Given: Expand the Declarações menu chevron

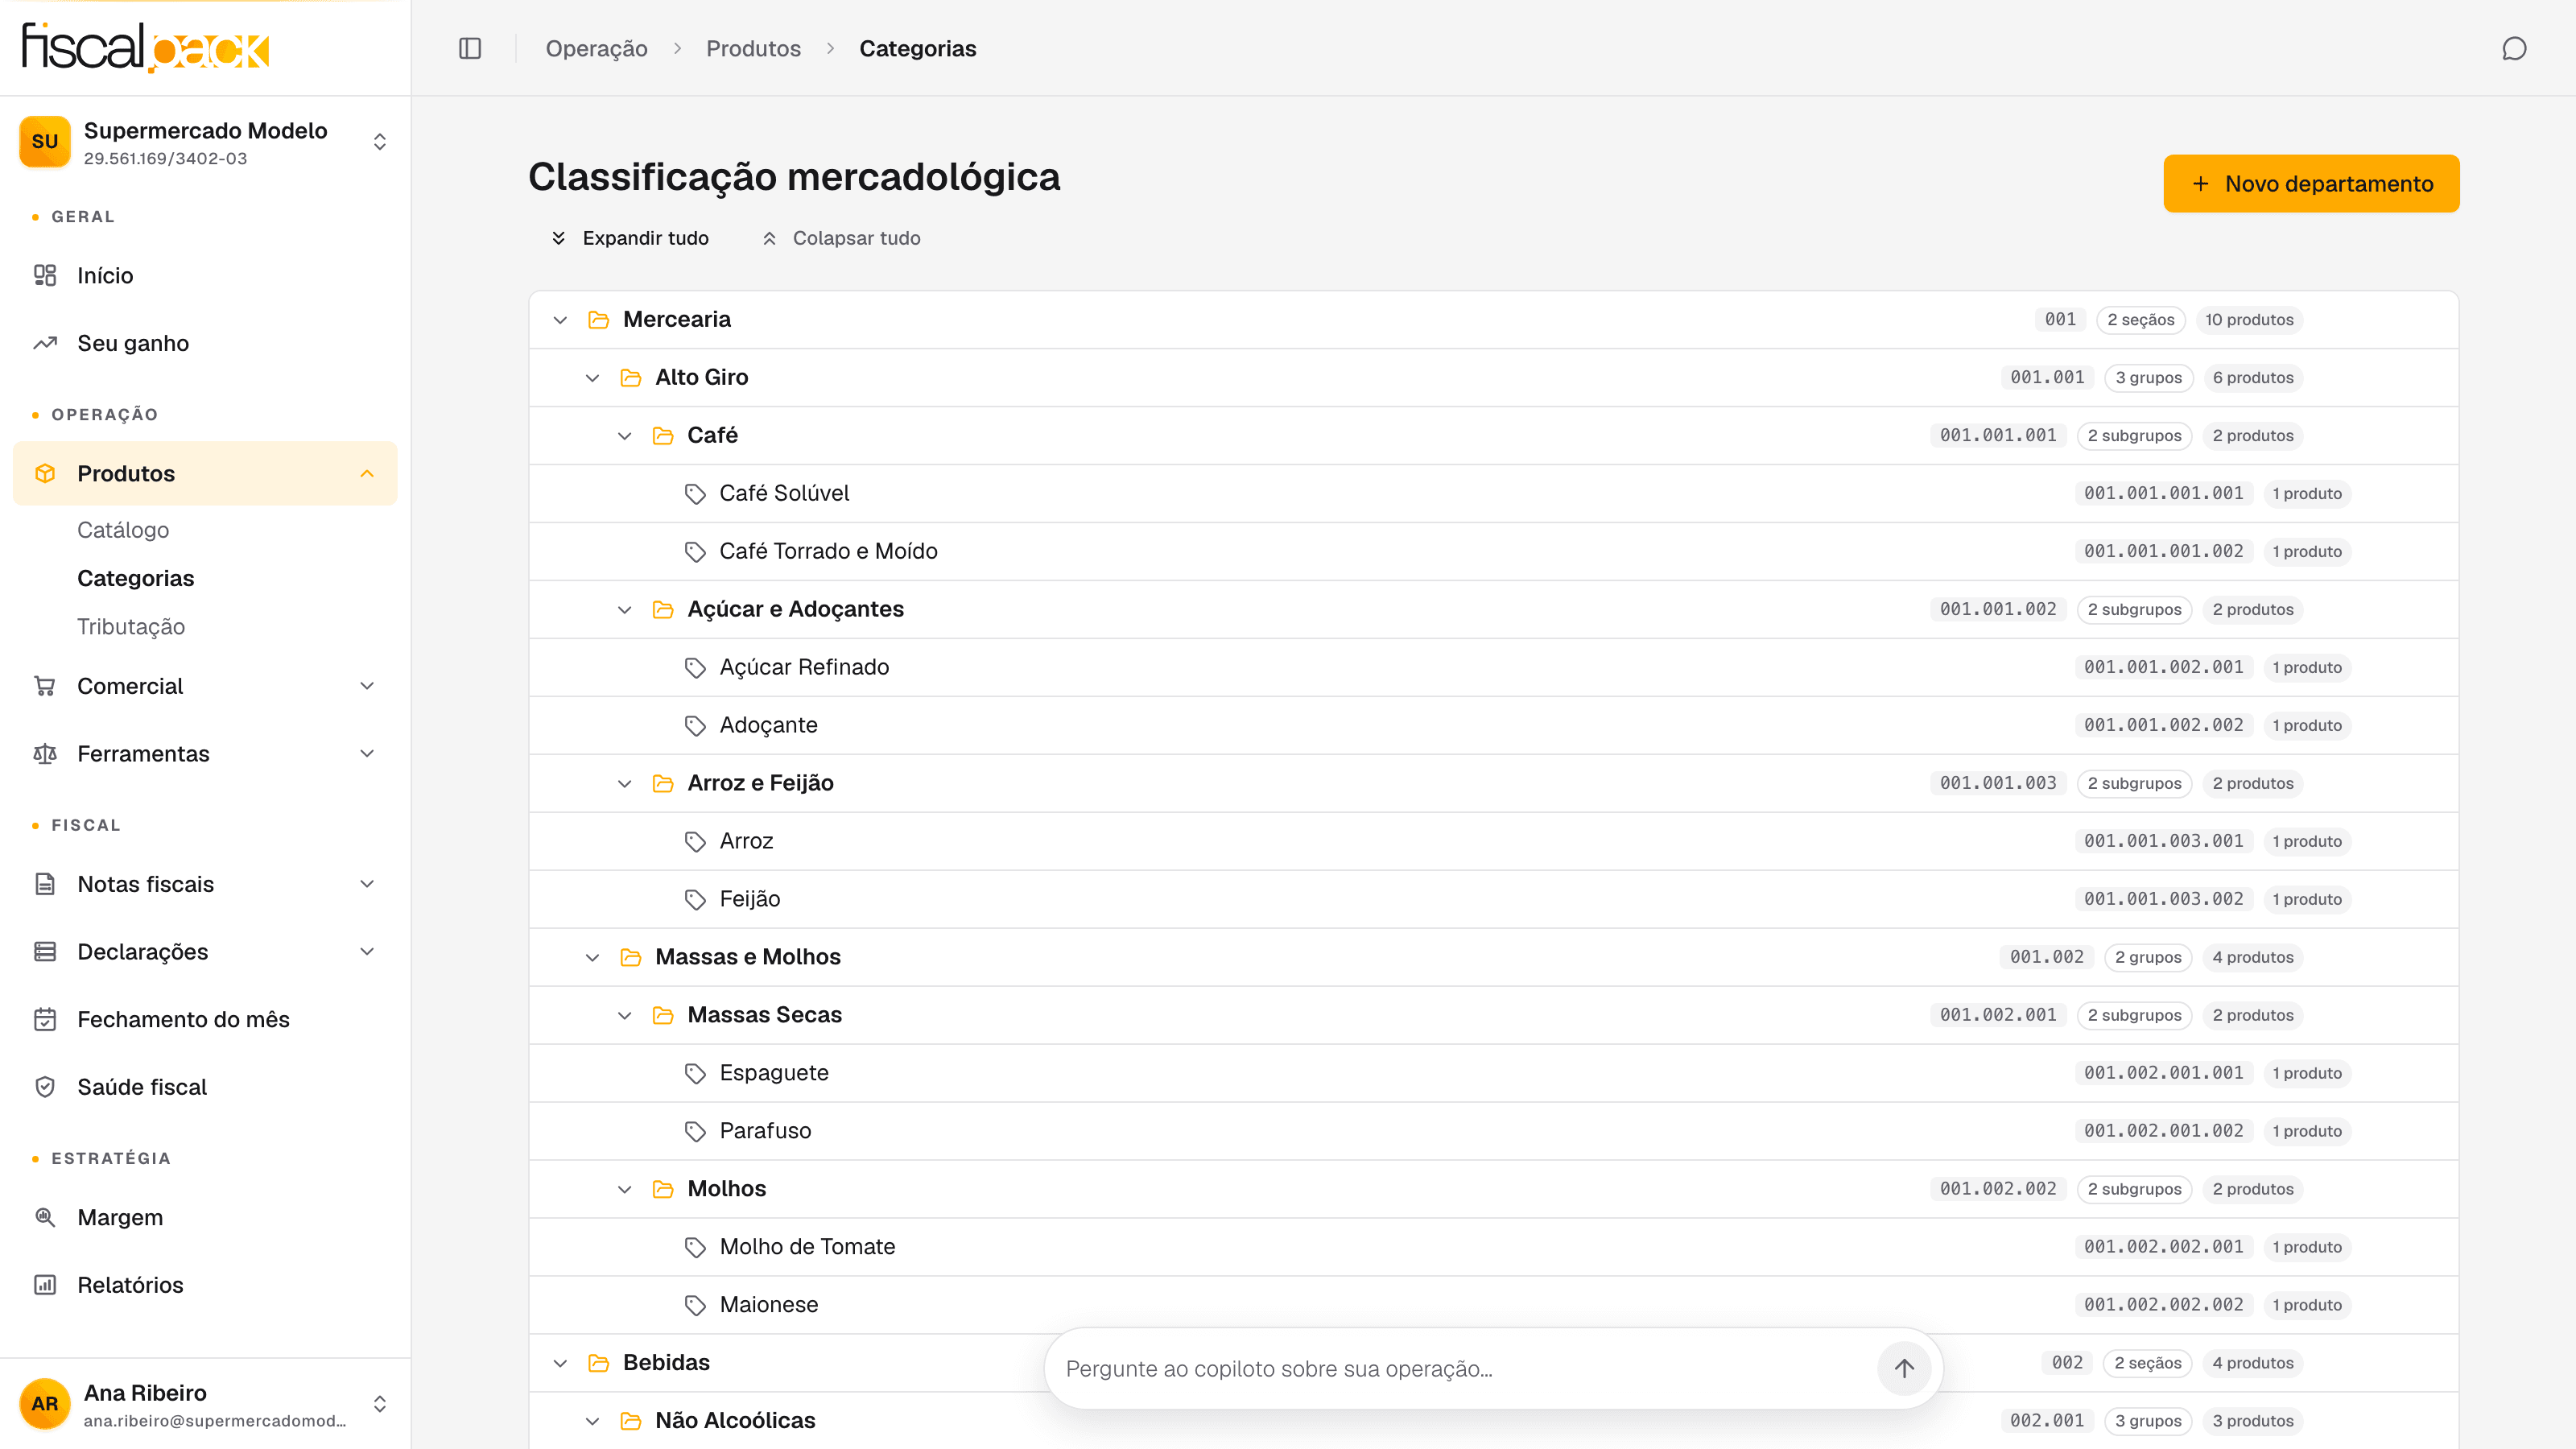Looking at the screenshot, I should click(x=367, y=951).
